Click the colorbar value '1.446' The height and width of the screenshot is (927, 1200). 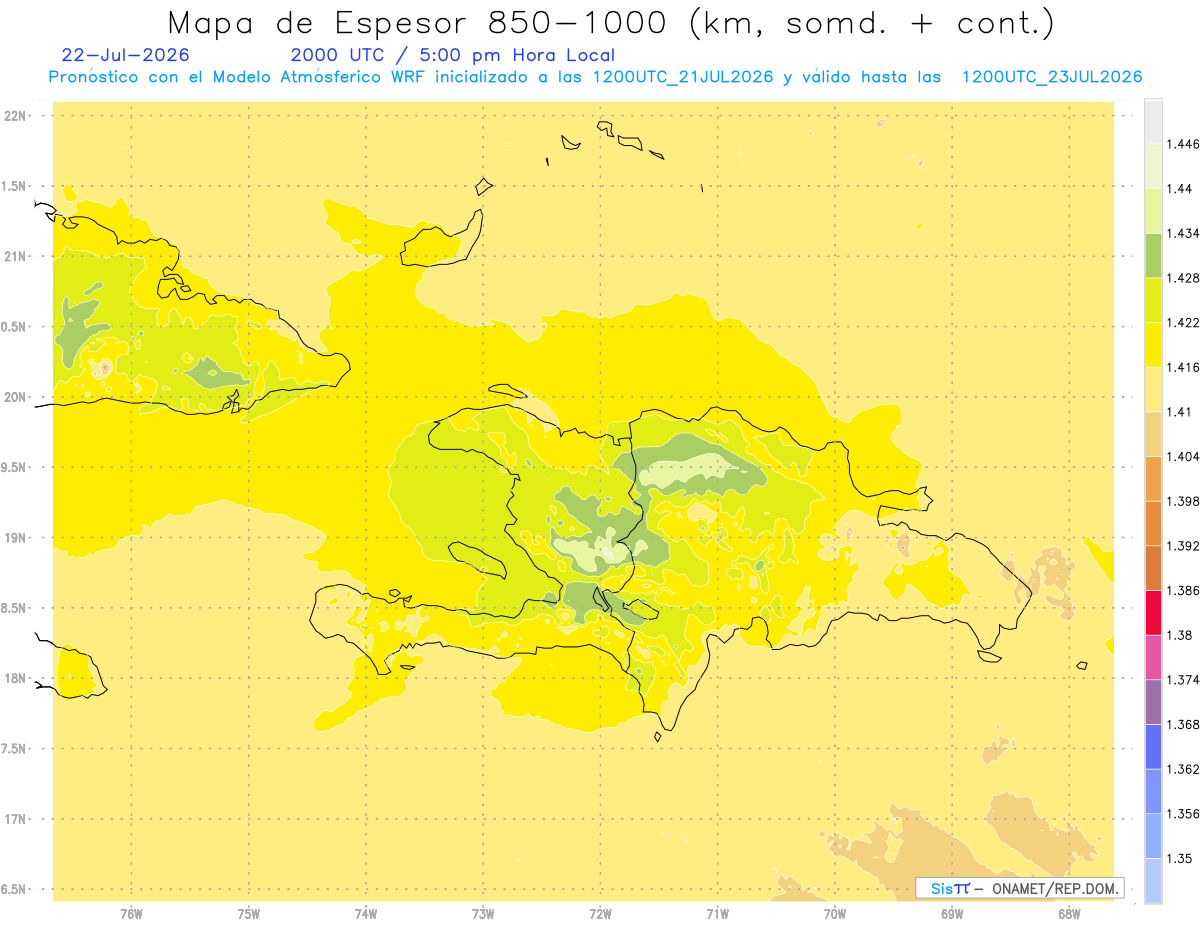1183,144
